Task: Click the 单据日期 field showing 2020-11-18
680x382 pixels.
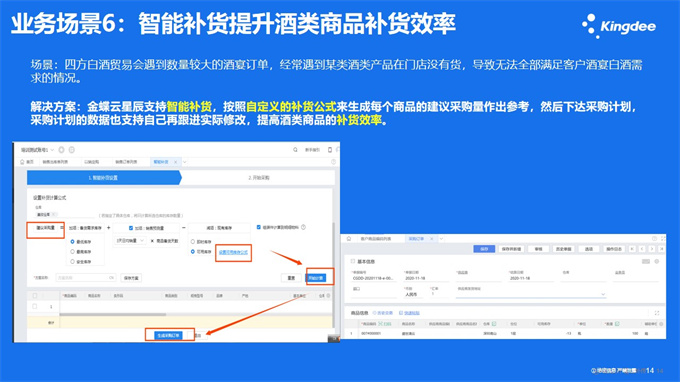Action: (x=426, y=278)
